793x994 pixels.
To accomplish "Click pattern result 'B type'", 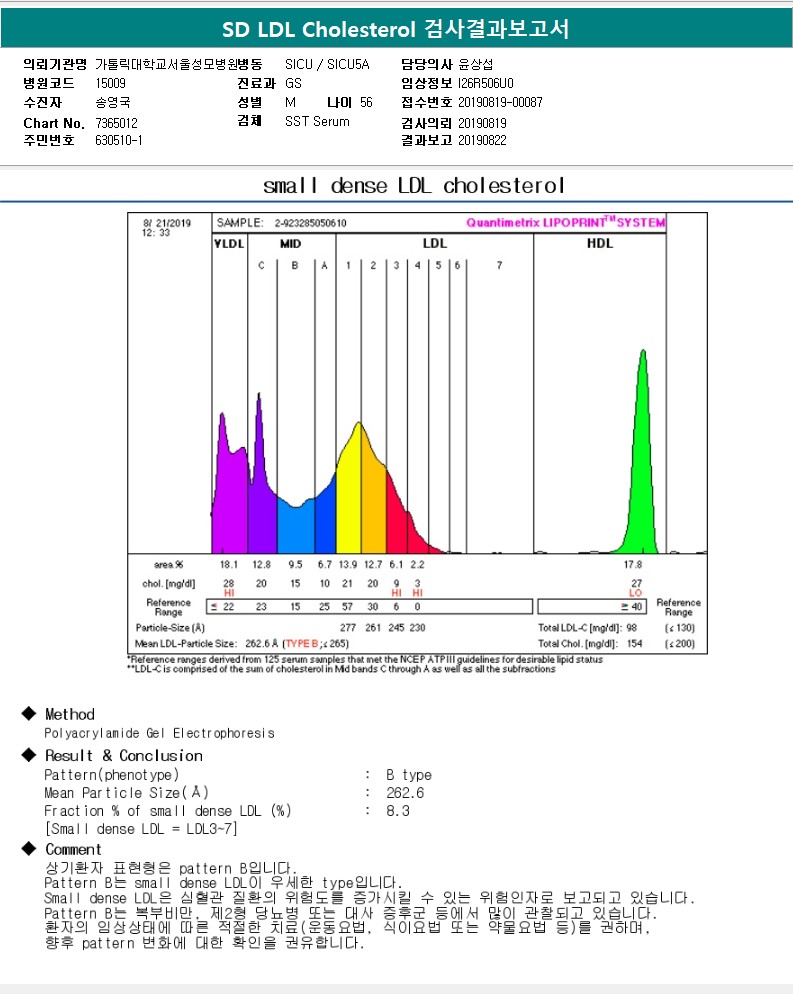I will (409, 775).
